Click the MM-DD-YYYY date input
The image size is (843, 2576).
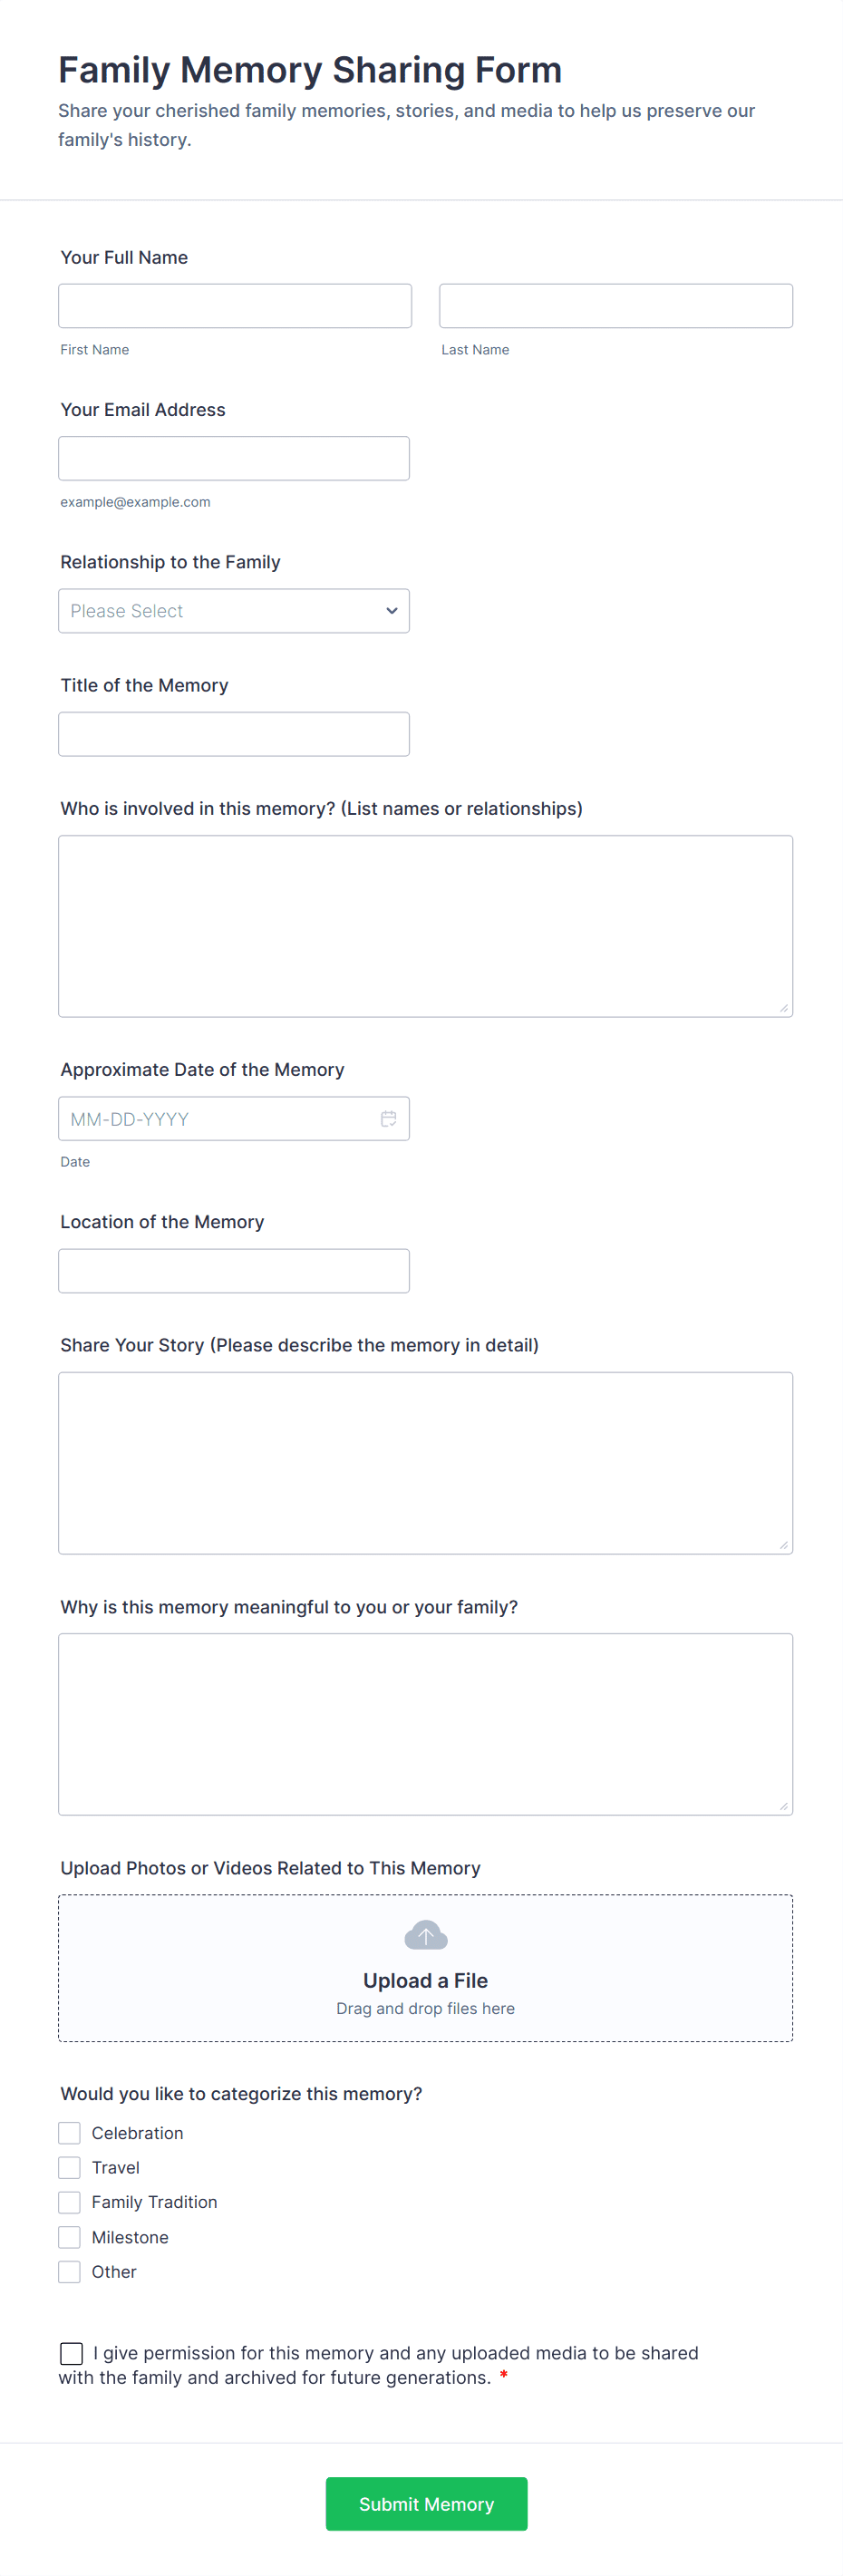point(215,1119)
